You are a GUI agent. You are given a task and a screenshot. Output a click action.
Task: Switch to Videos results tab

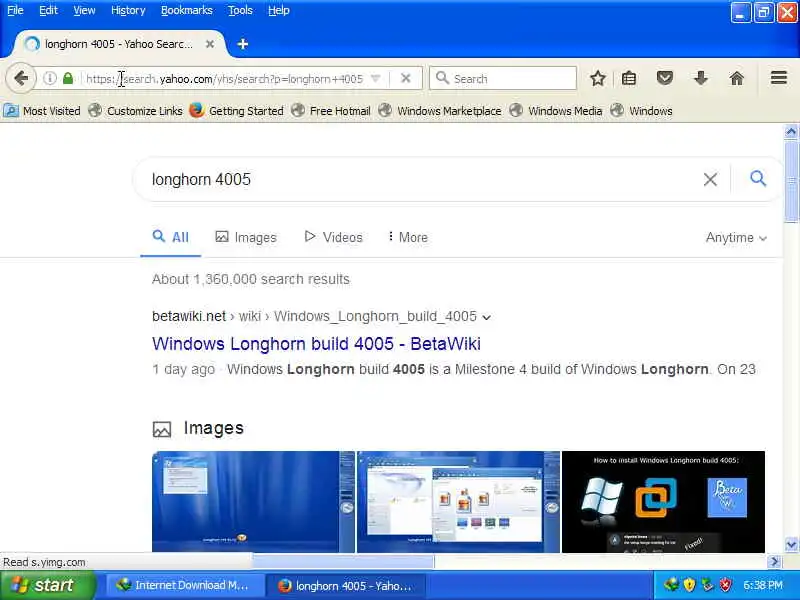[x=333, y=237]
